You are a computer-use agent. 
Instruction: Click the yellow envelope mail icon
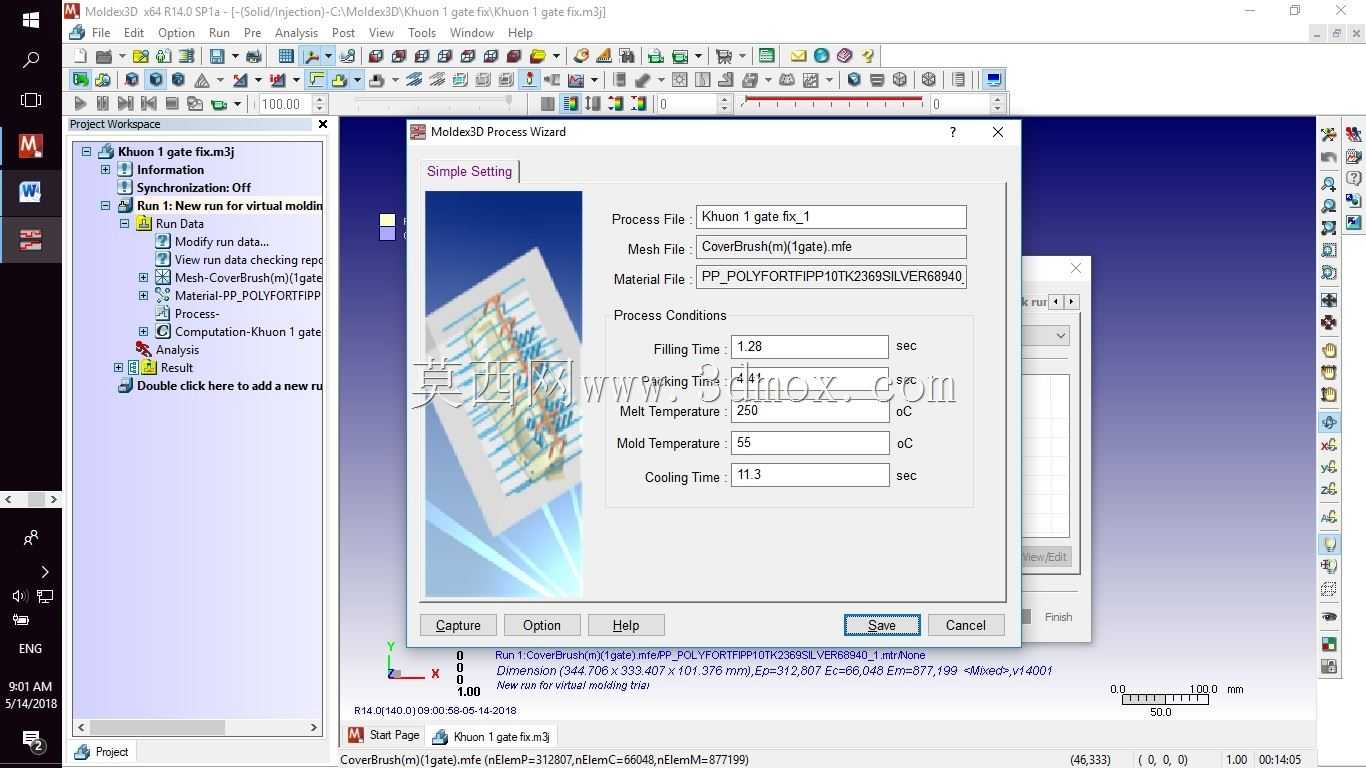click(798, 56)
